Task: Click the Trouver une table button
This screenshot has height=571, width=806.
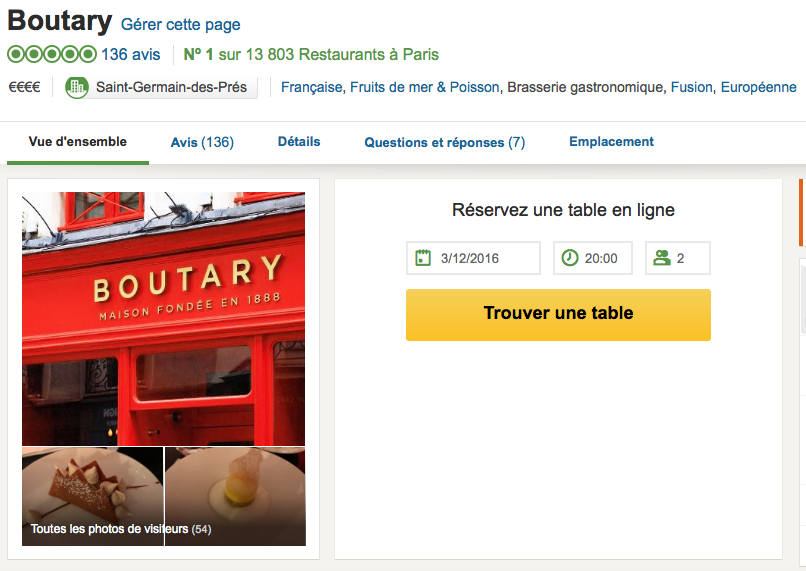Action: click(558, 315)
